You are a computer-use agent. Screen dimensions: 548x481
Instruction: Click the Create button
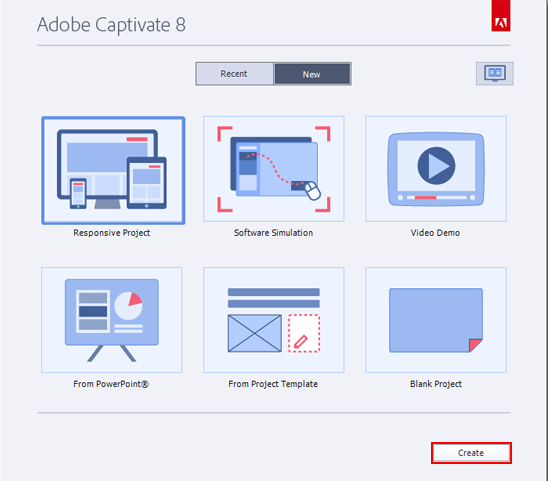click(471, 453)
